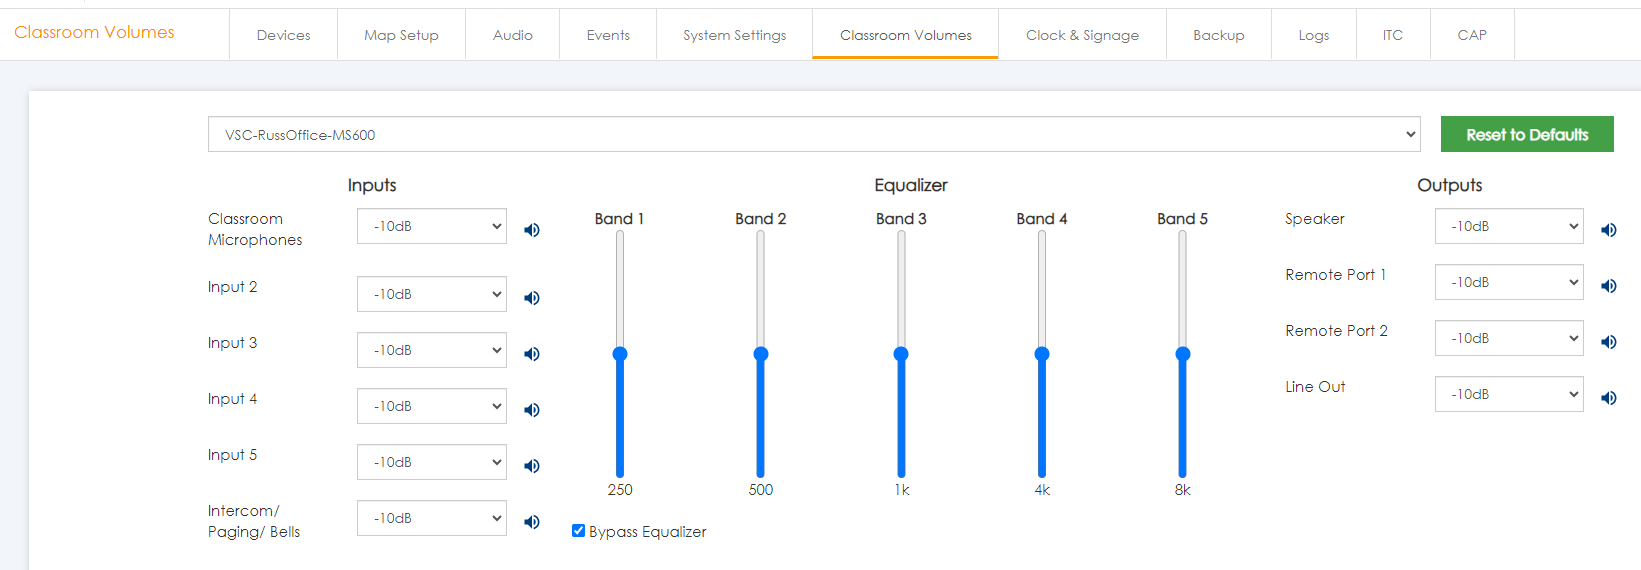Image resolution: width=1641 pixels, height=570 pixels.
Task: Click the Intercom/Paging/Bells speaker icon
Action: tap(532, 522)
